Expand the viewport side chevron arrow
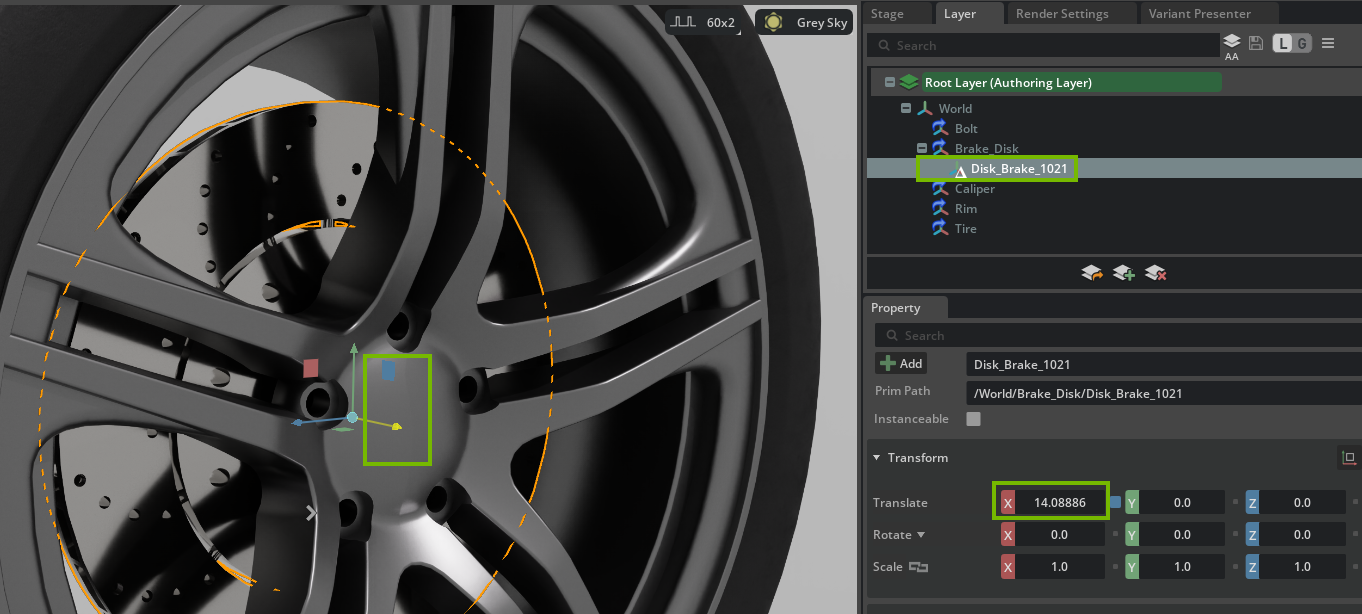The width and height of the screenshot is (1362, 614). tap(311, 513)
